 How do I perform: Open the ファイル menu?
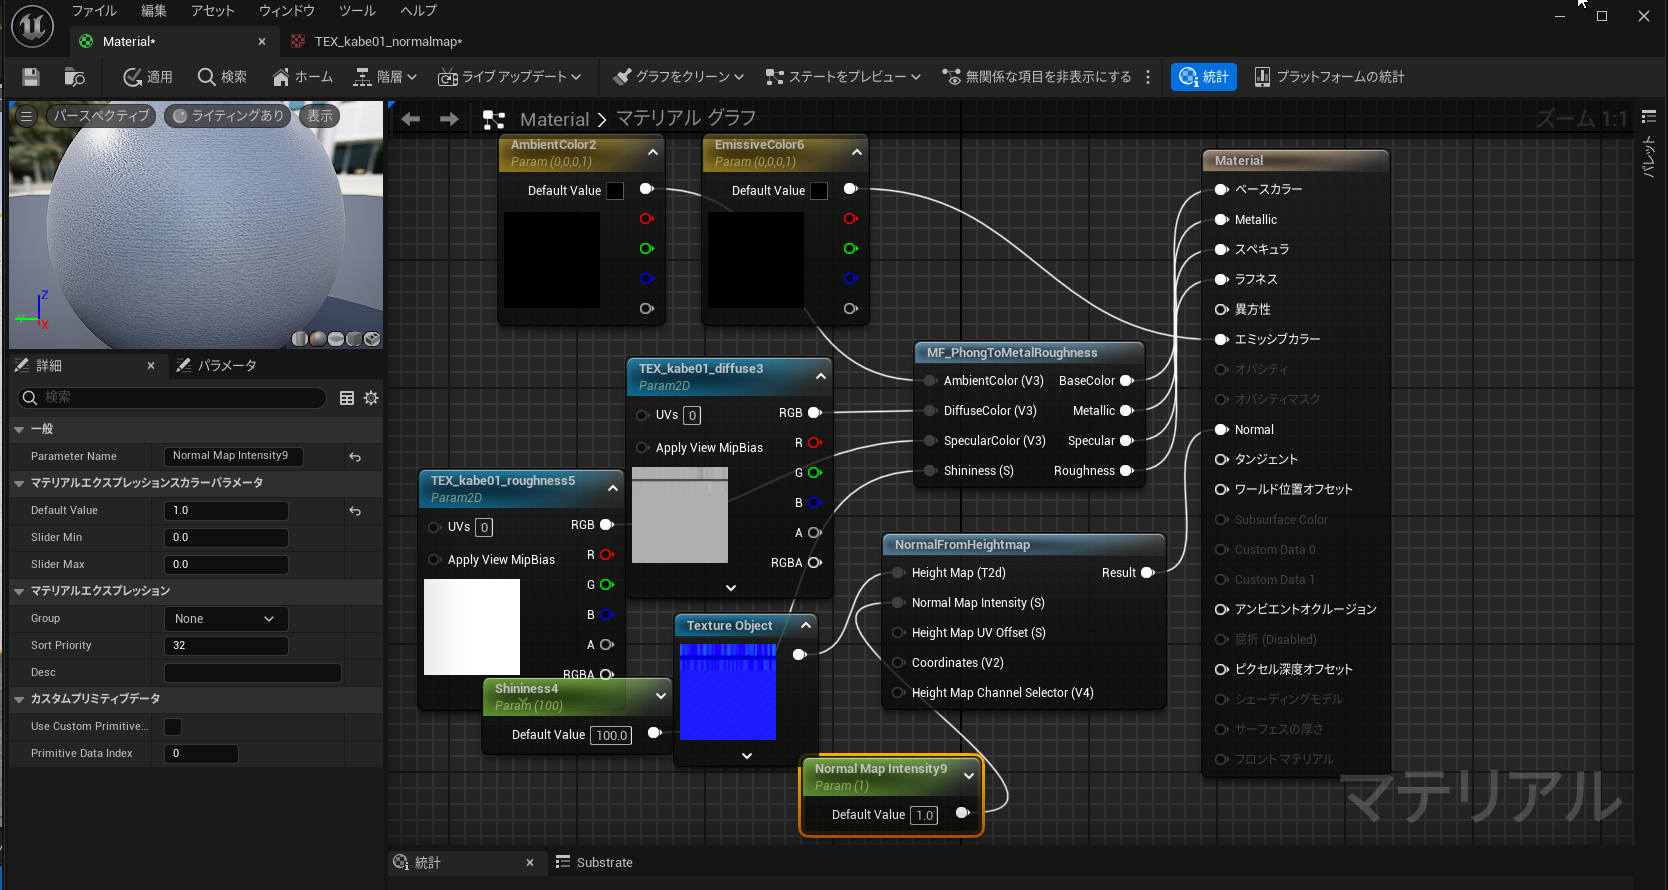pyautogui.click(x=94, y=11)
